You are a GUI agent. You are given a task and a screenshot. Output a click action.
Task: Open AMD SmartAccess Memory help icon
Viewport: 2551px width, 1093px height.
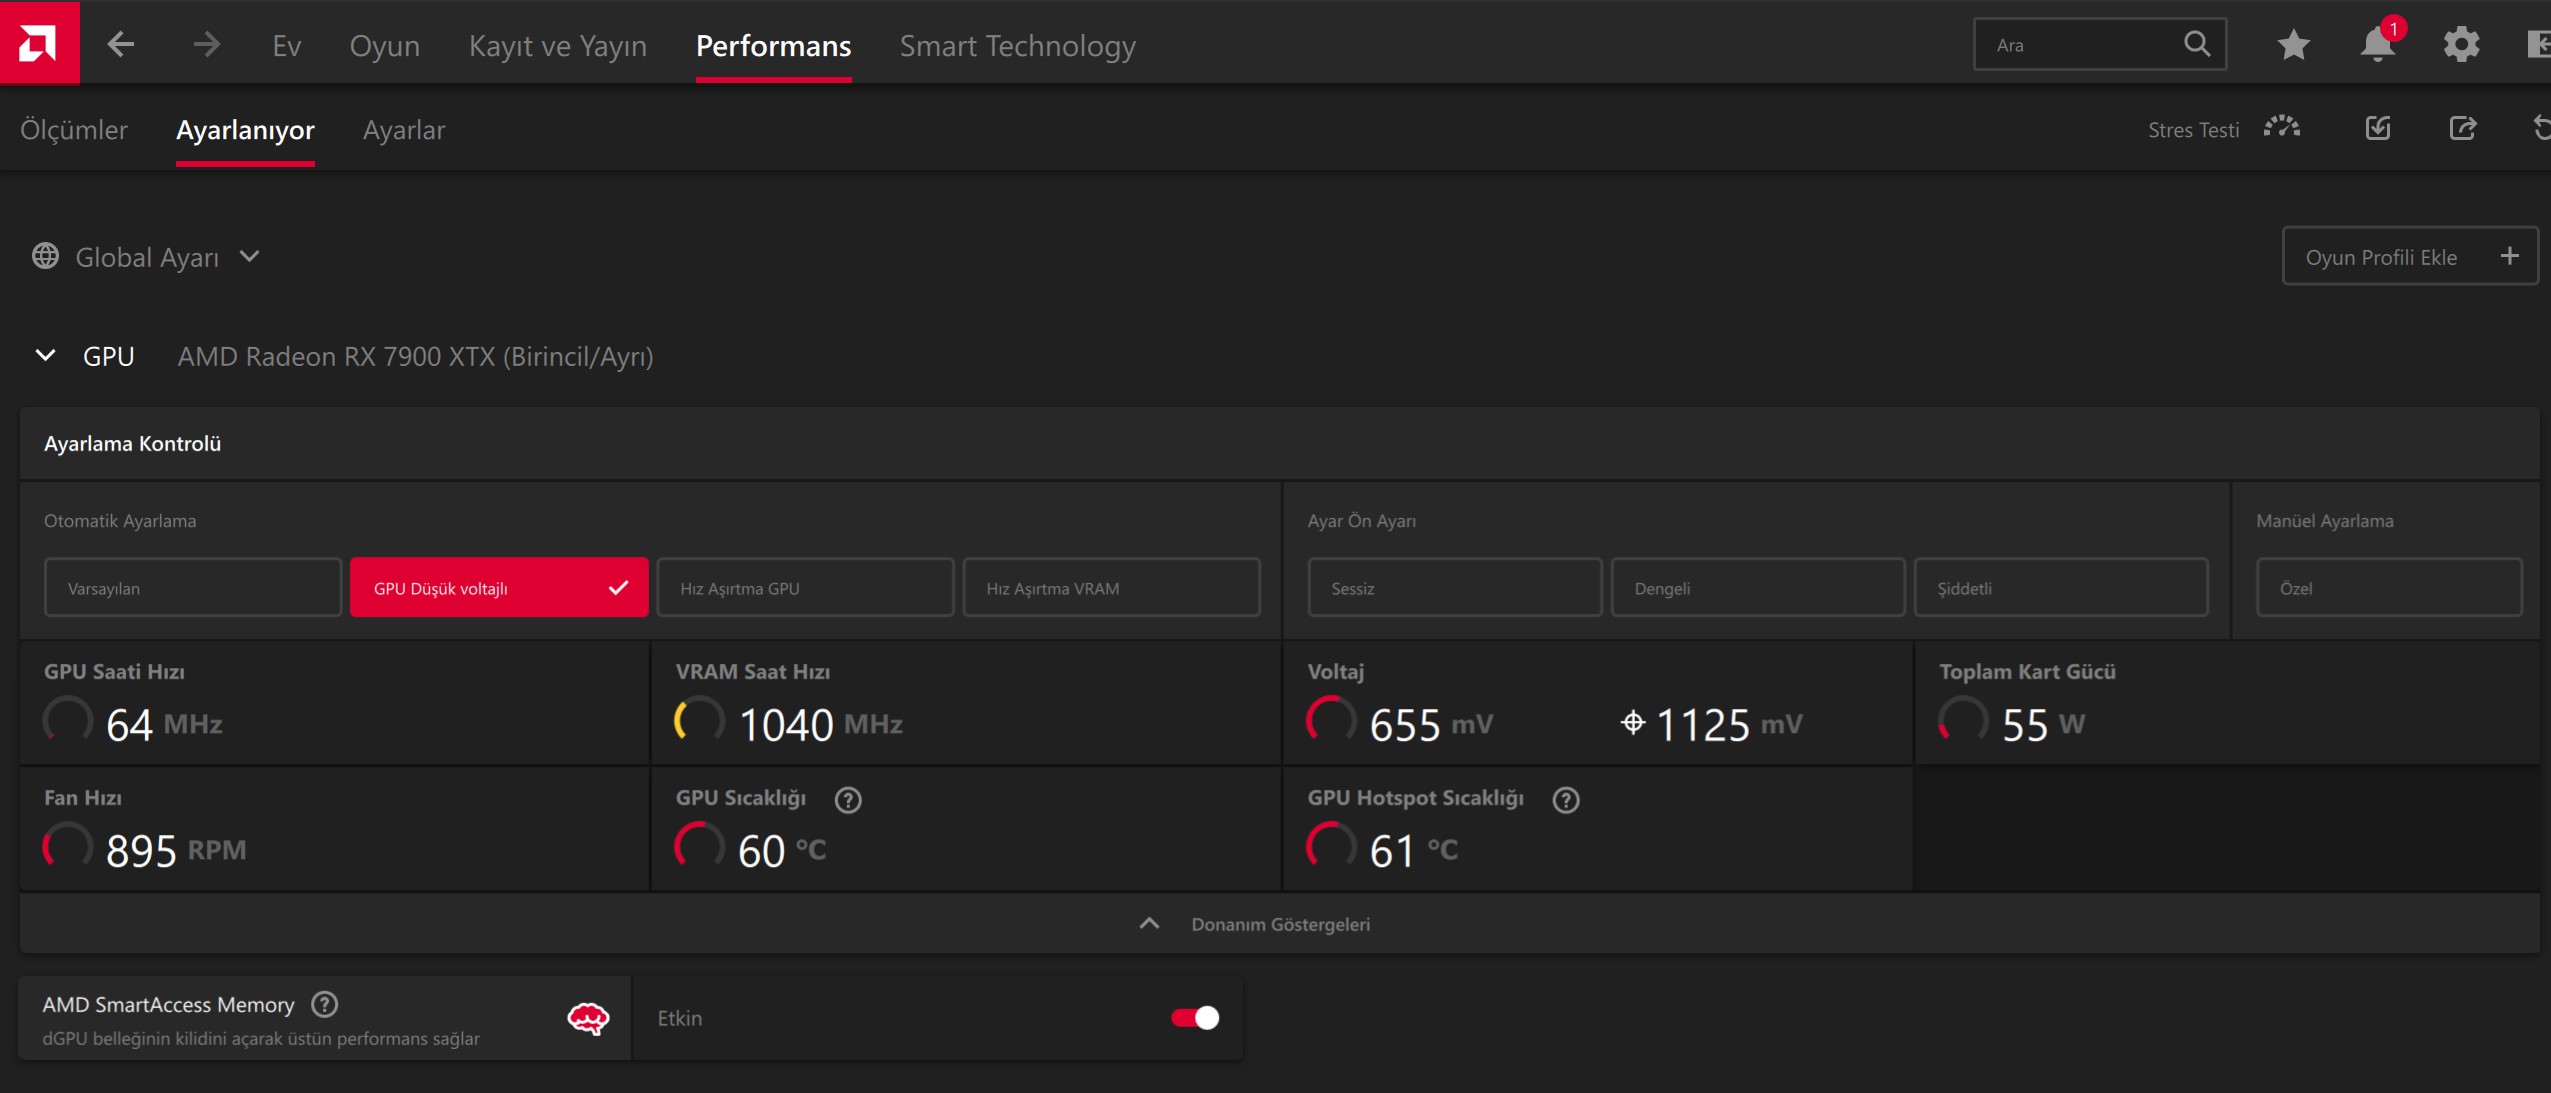[325, 1004]
